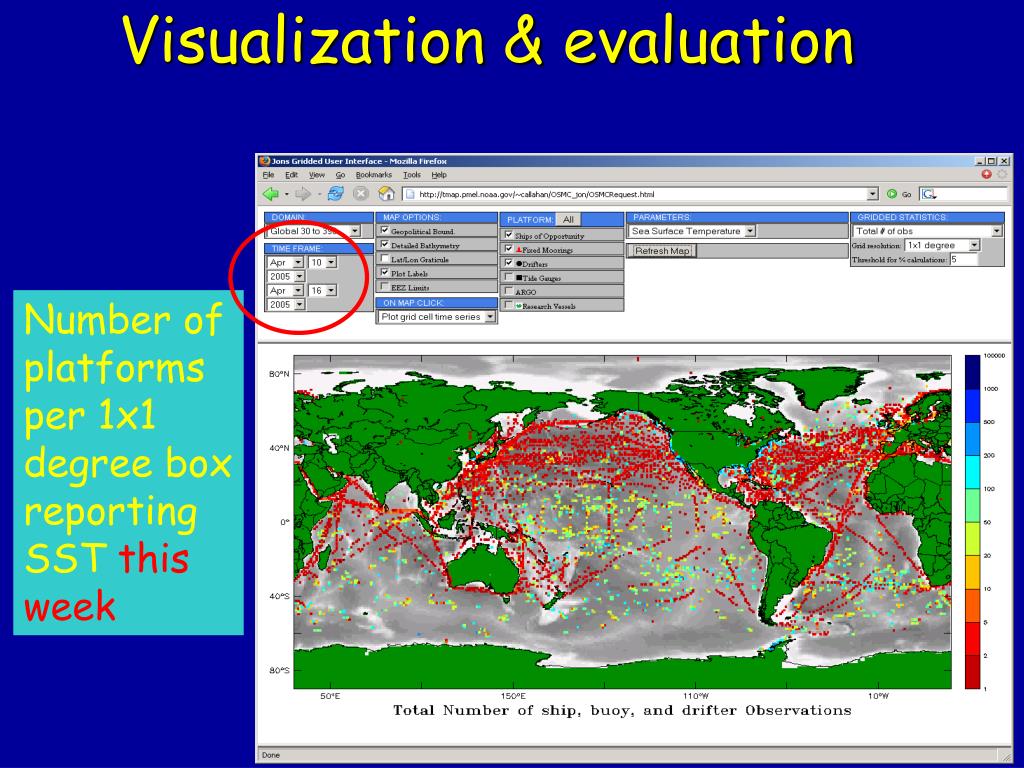1024x768 pixels.
Task: Open the back-history arrow beside Back
Action: coord(286,194)
